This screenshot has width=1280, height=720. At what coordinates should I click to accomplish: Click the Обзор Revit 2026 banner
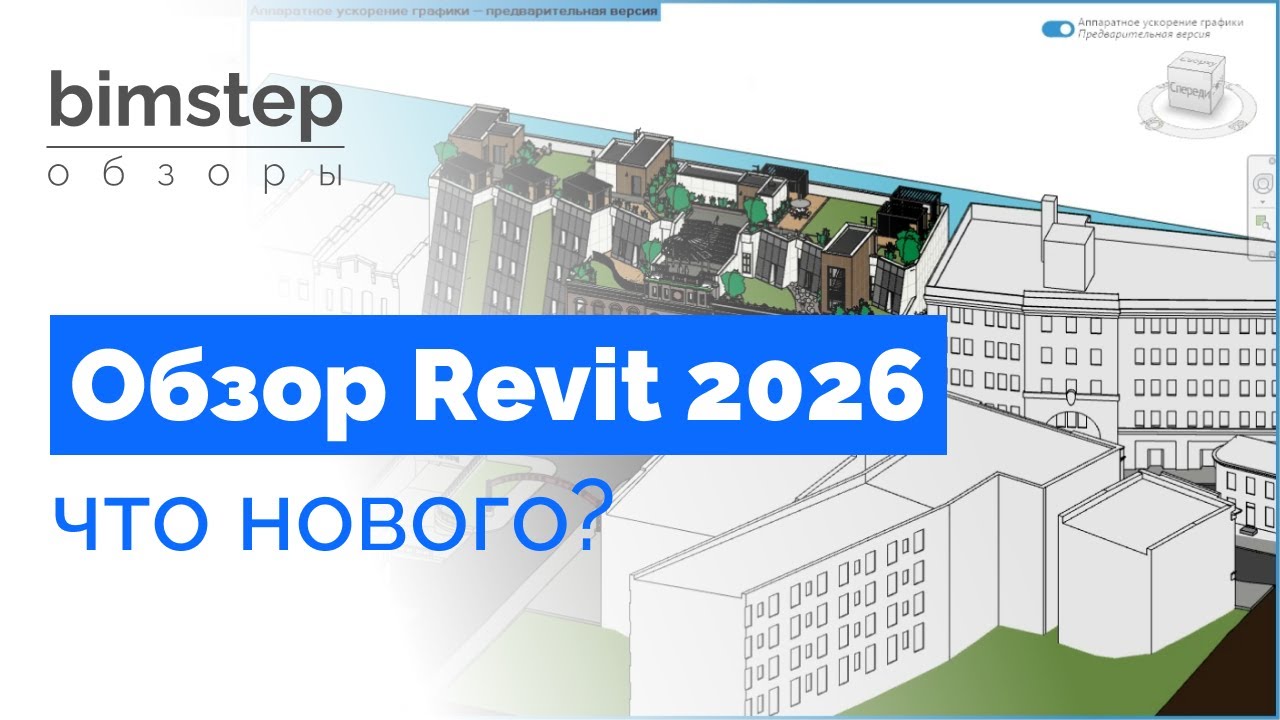click(x=498, y=385)
